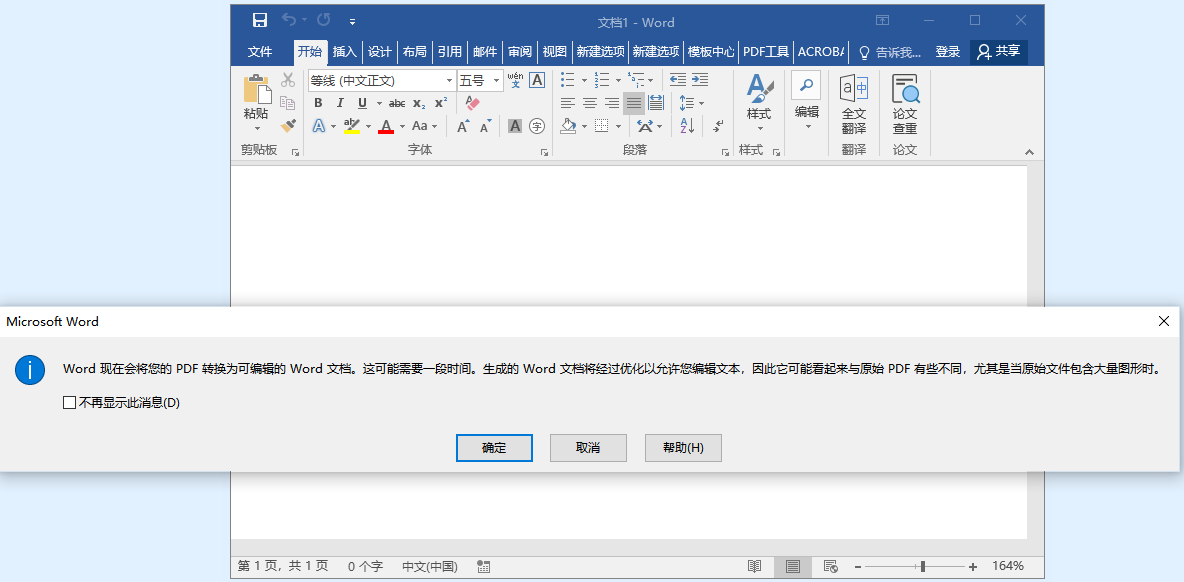Switch to the 插入 tab
Screen dimensions: 1184x582
344,51
